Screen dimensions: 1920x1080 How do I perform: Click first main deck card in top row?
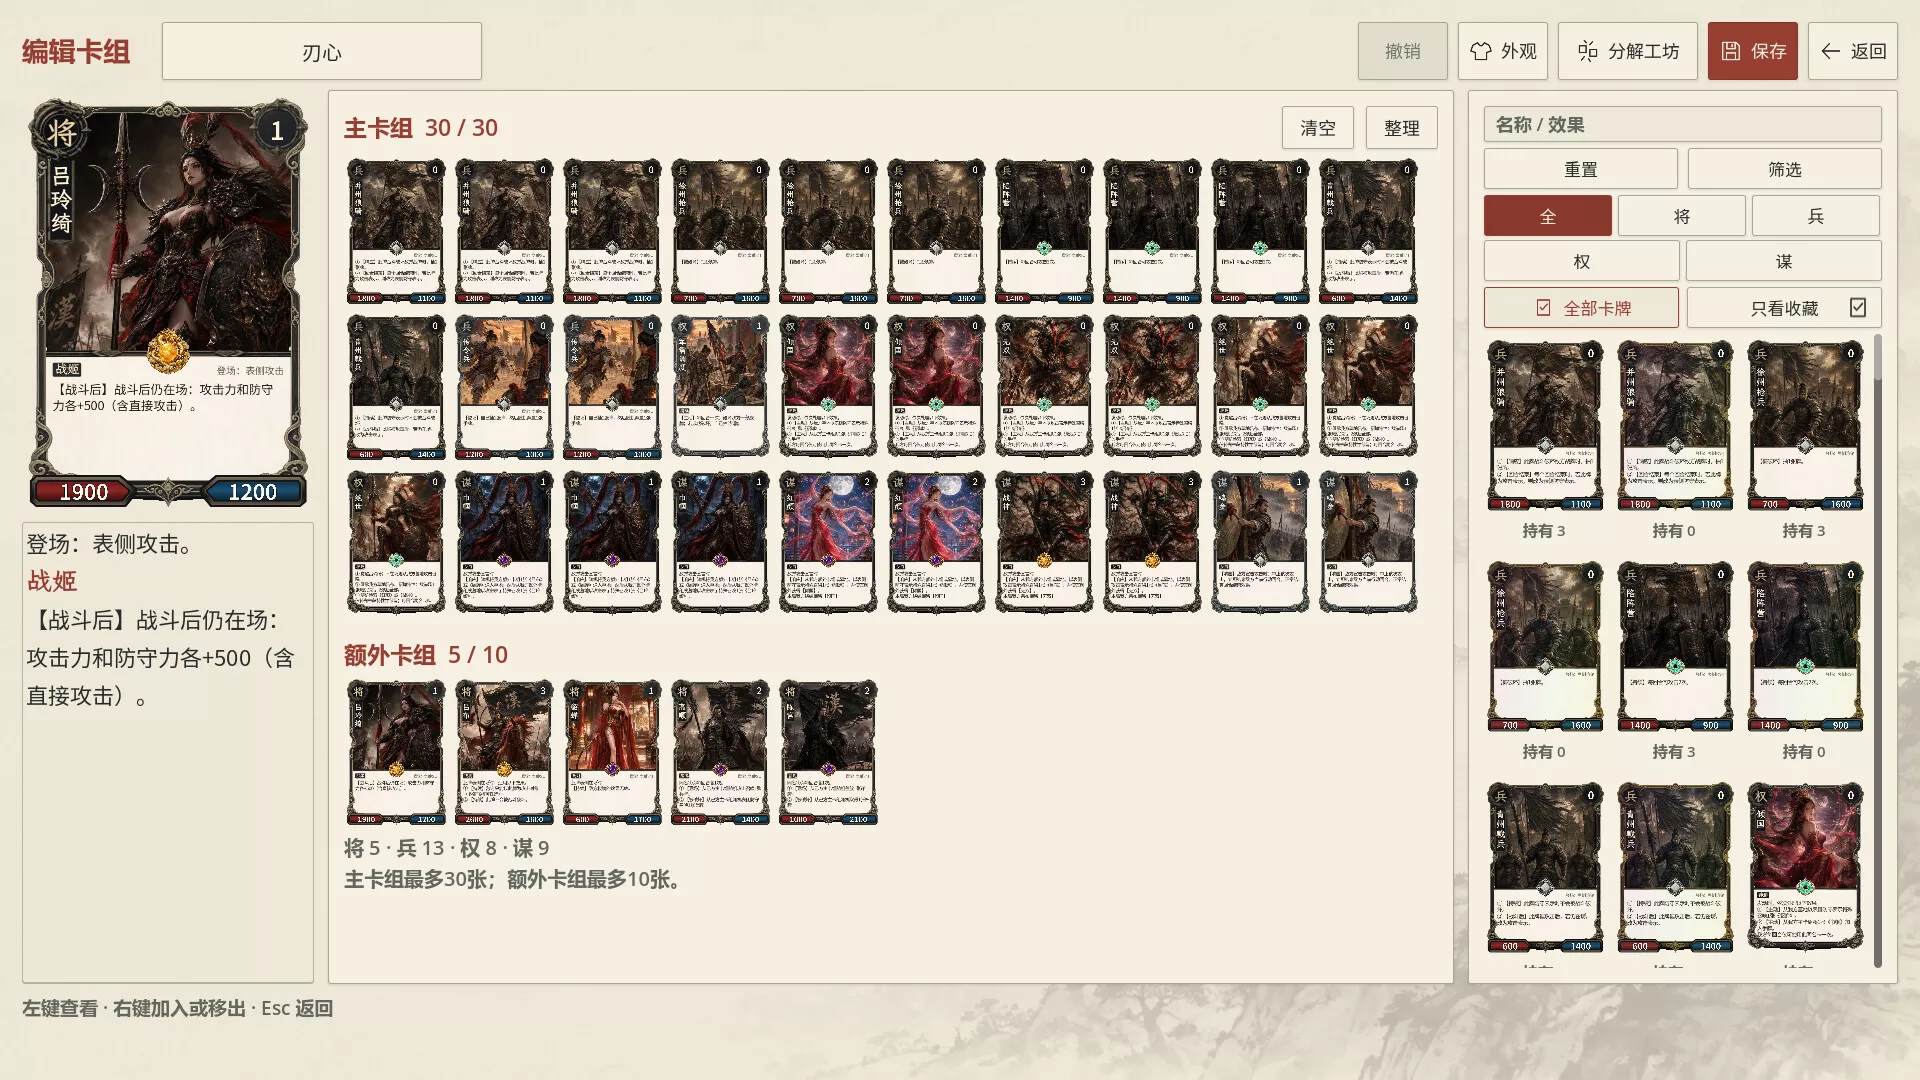pos(396,231)
